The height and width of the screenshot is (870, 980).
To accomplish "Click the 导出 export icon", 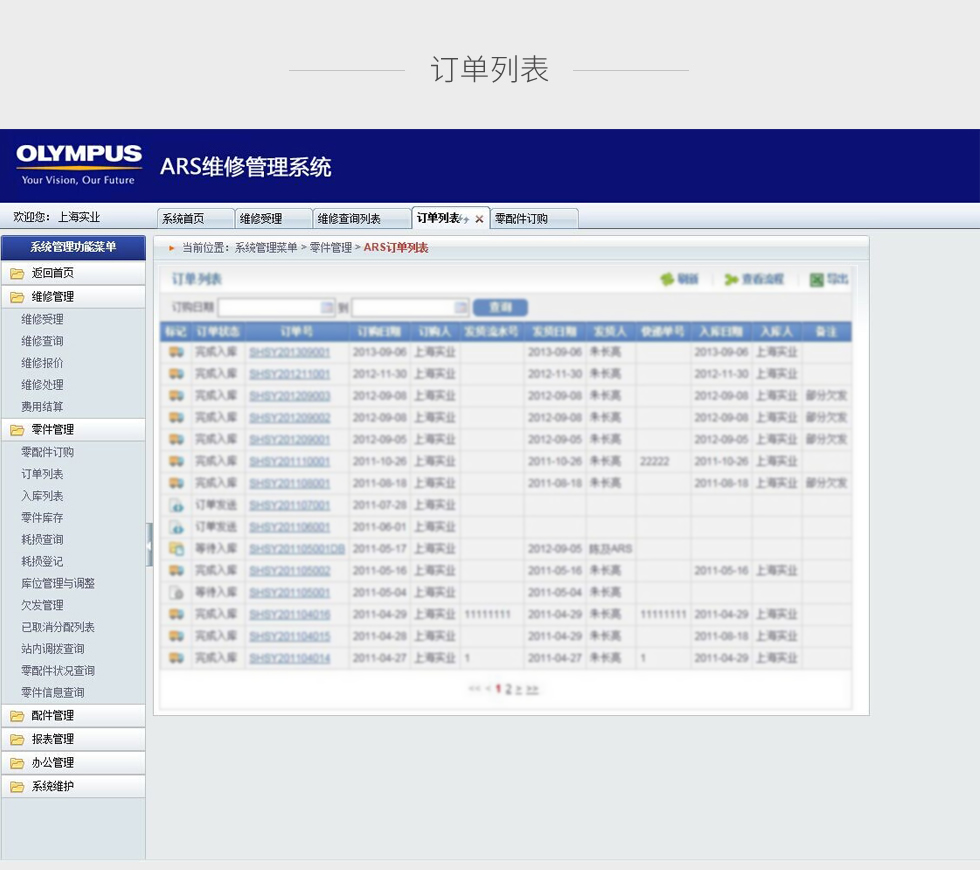I will click(x=816, y=280).
